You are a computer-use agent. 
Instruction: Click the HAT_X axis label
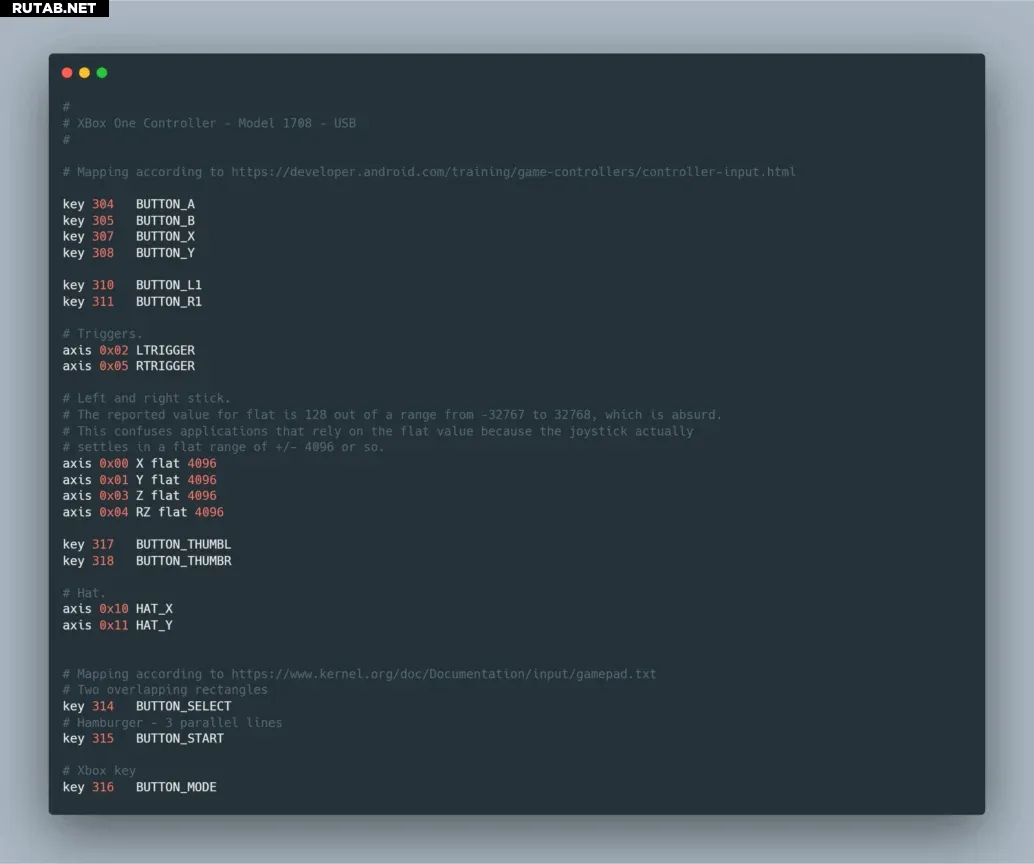tap(154, 609)
